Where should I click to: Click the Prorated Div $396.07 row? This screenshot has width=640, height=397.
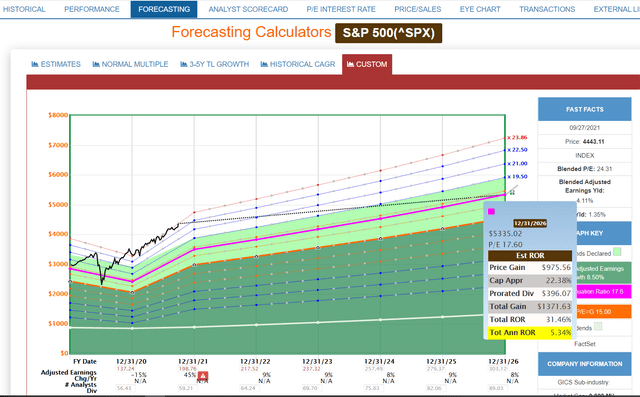[x=530, y=293]
